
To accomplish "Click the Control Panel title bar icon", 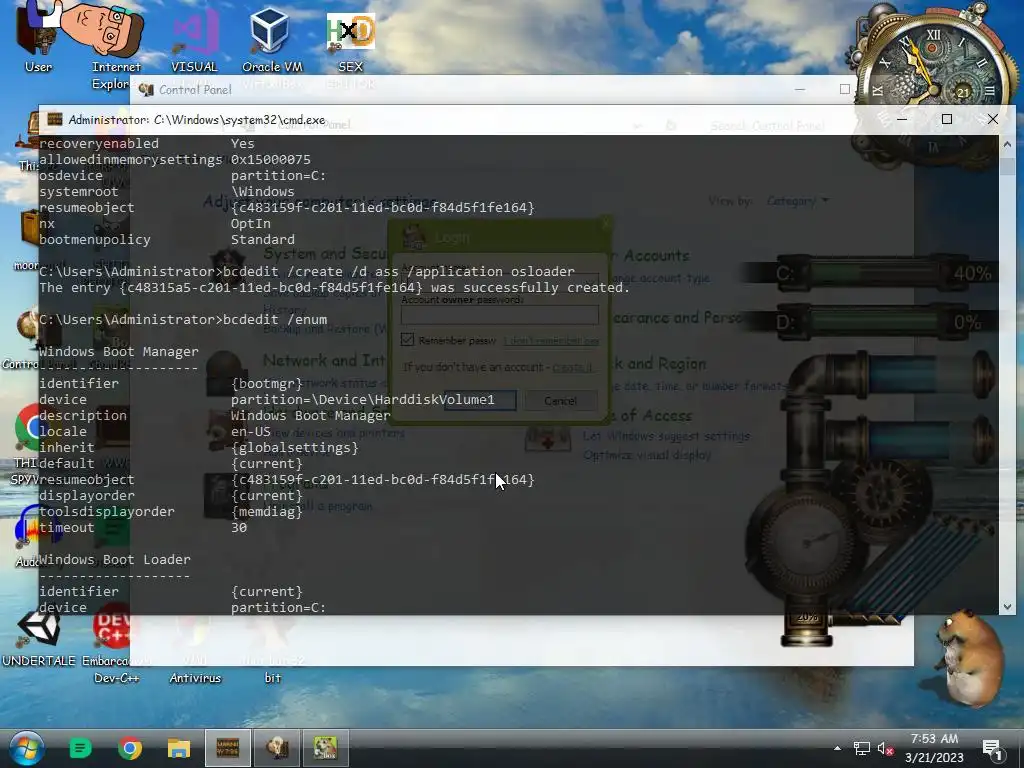I will point(146,89).
